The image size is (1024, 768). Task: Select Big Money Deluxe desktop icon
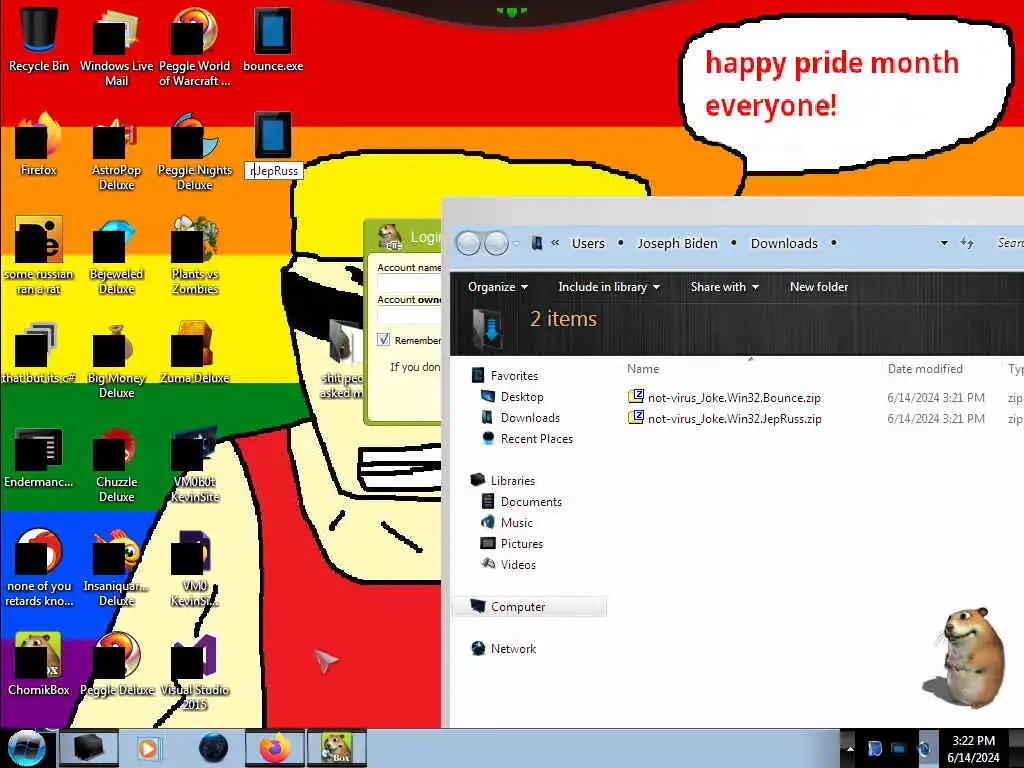pos(116,359)
